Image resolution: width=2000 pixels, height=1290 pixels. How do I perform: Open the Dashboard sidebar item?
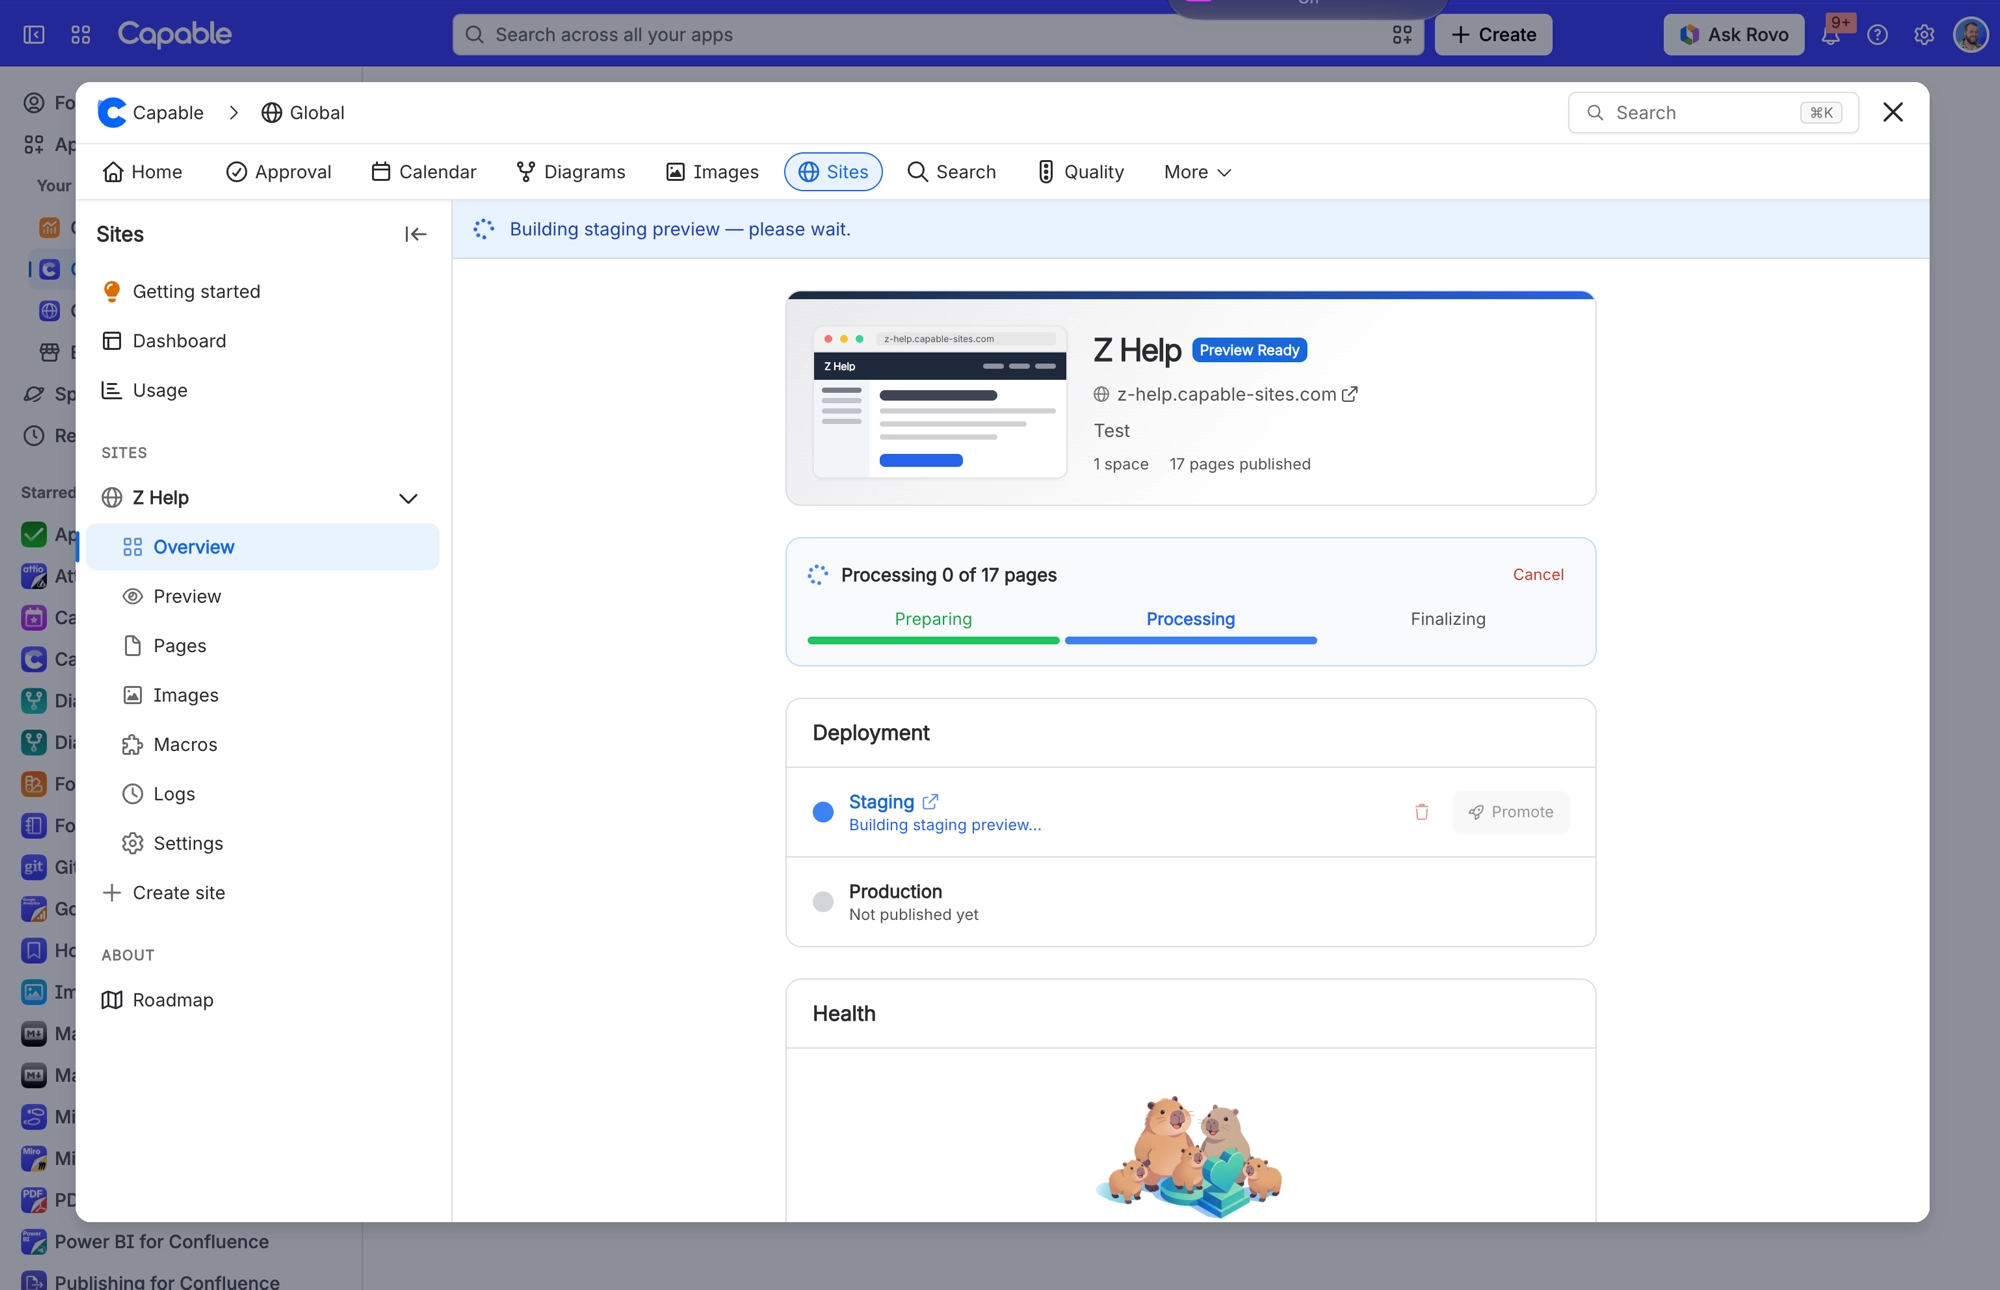tap(262, 341)
